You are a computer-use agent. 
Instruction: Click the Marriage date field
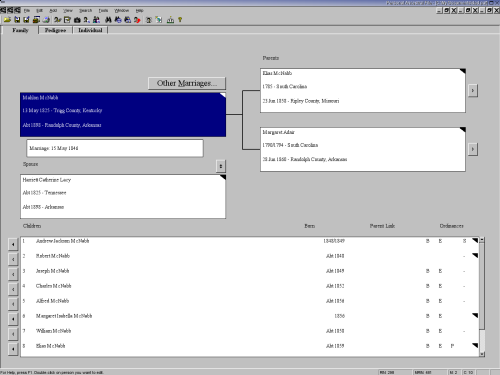pyautogui.click(x=115, y=148)
